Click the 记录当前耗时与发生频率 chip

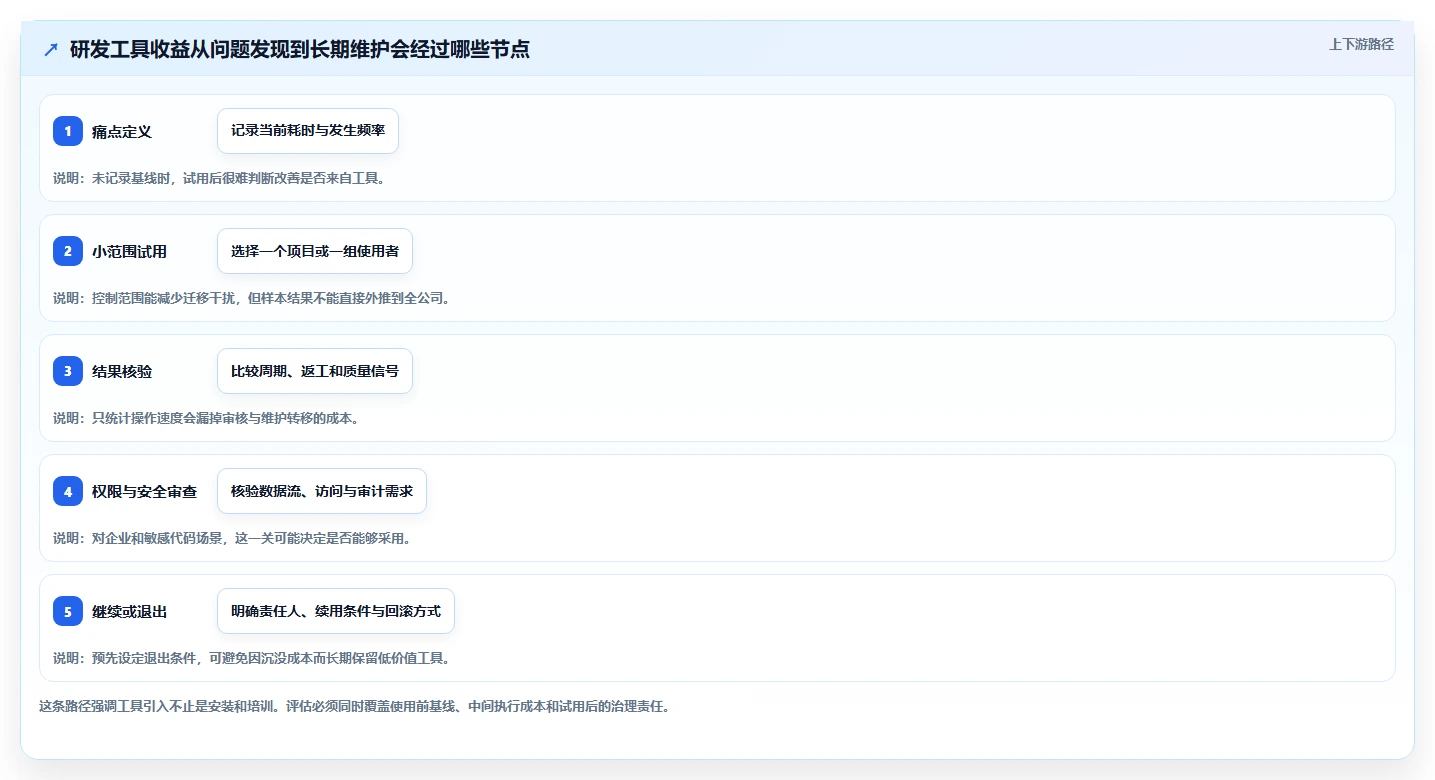[x=308, y=131]
